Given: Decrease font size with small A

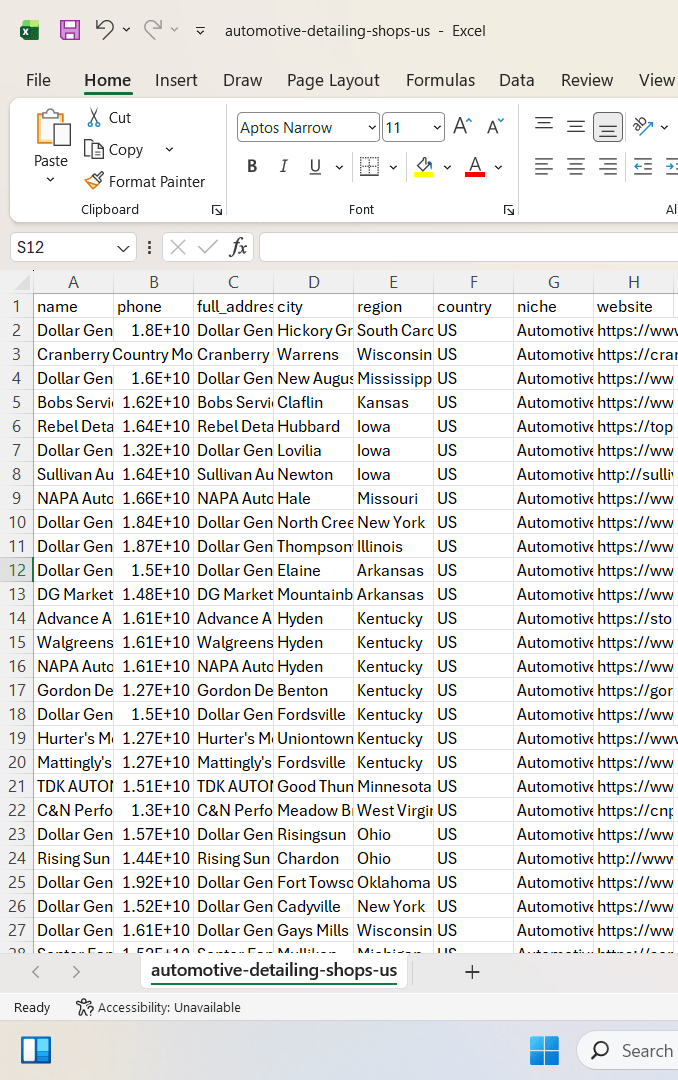Looking at the screenshot, I should tap(495, 126).
